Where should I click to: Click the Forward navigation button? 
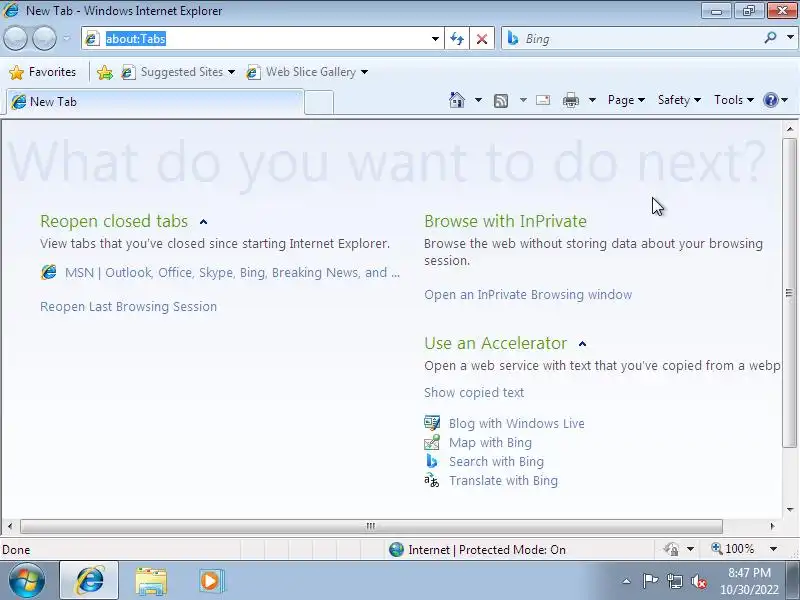[44, 38]
